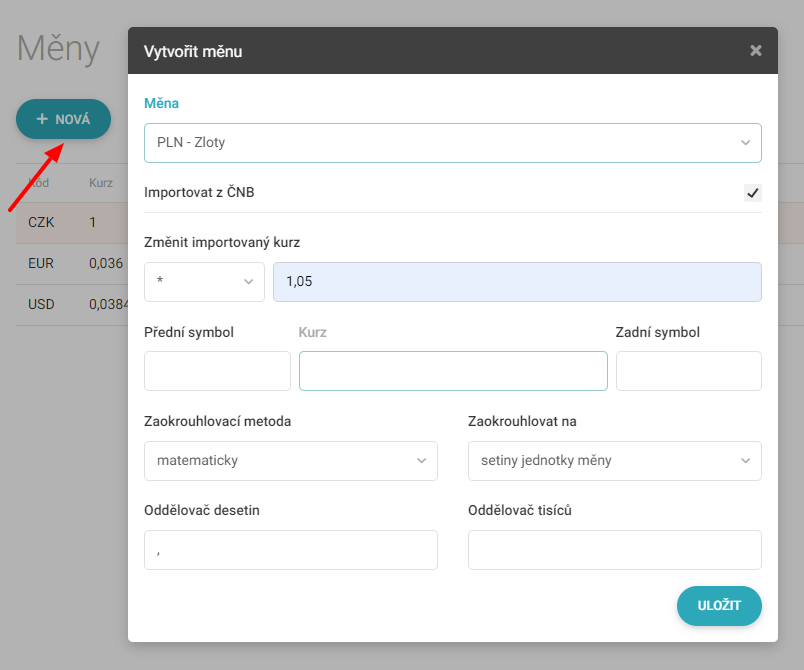This screenshot has height=670, width=804.
Task: Focus the Přední symbol input
Action: pyautogui.click(x=217, y=371)
